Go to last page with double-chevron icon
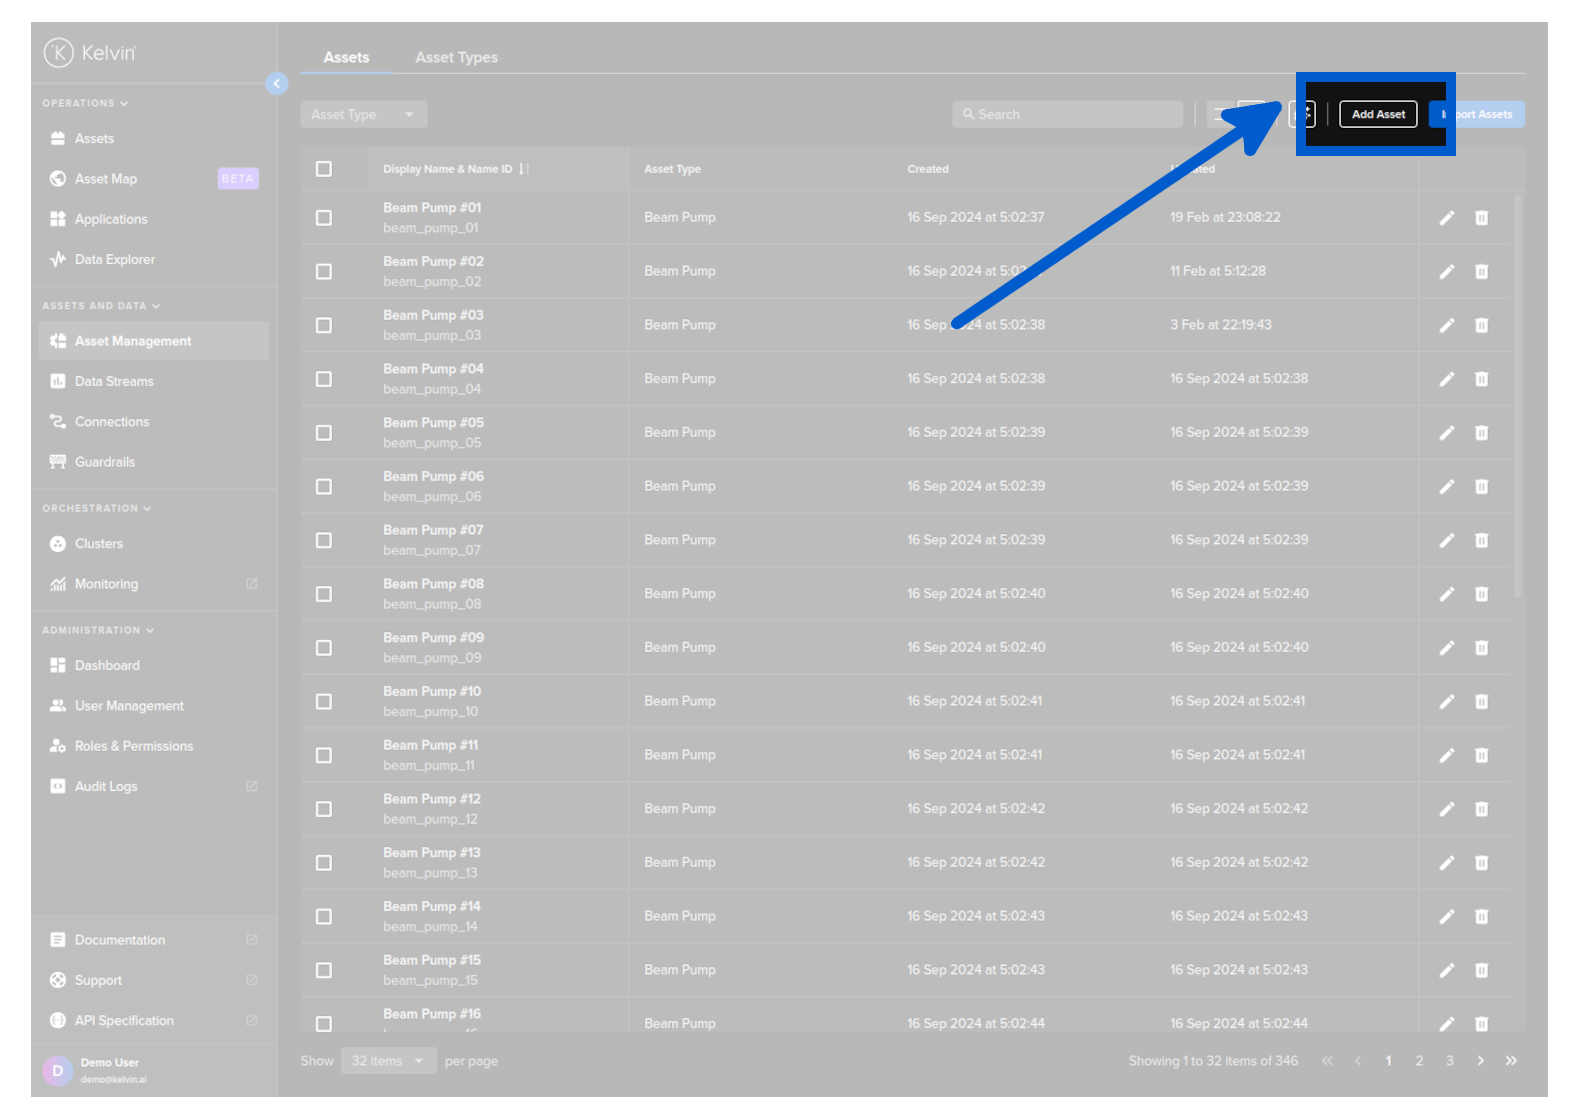This screenshot has width=1580, height=1120. pyautogui.click(x=1511, y=1061)
